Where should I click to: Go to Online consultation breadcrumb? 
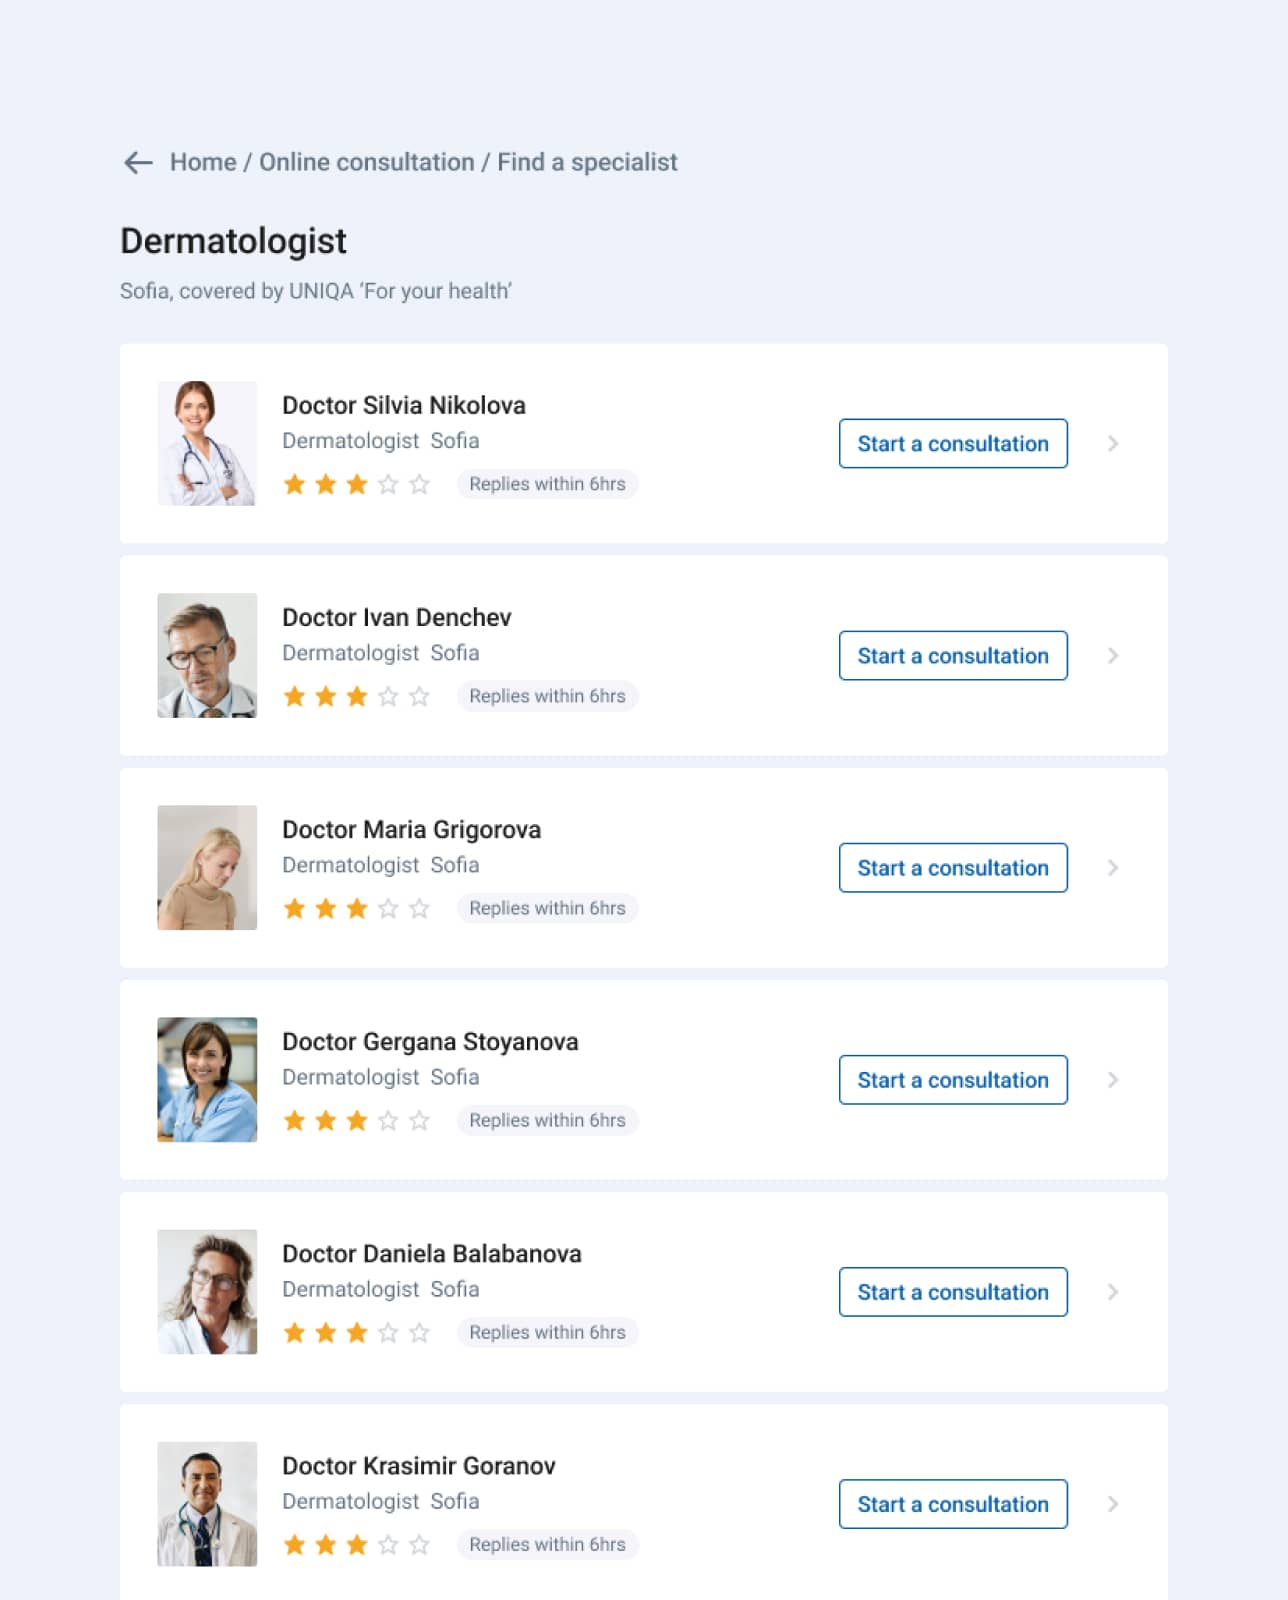[367, 162]
